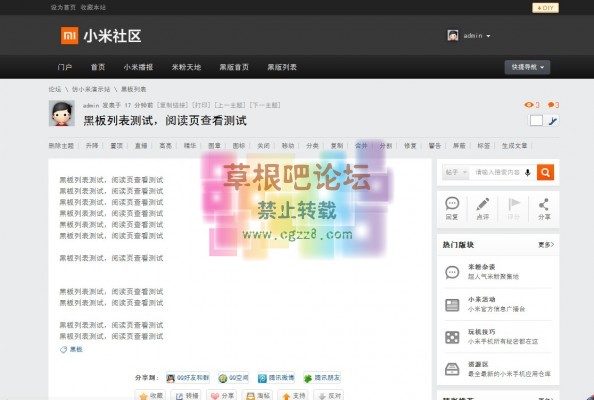Click 移动 in moderation toolbar
594x400 pixels.
(288, 146)
